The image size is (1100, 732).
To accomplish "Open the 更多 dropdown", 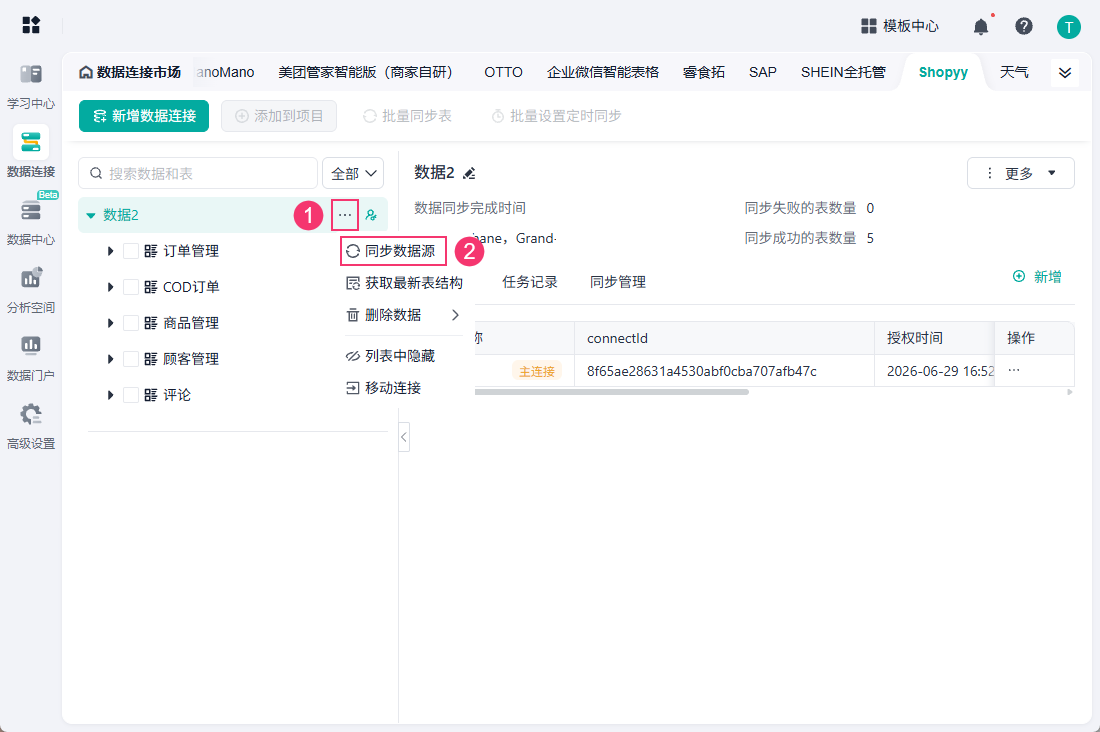I will point(1021,173).
